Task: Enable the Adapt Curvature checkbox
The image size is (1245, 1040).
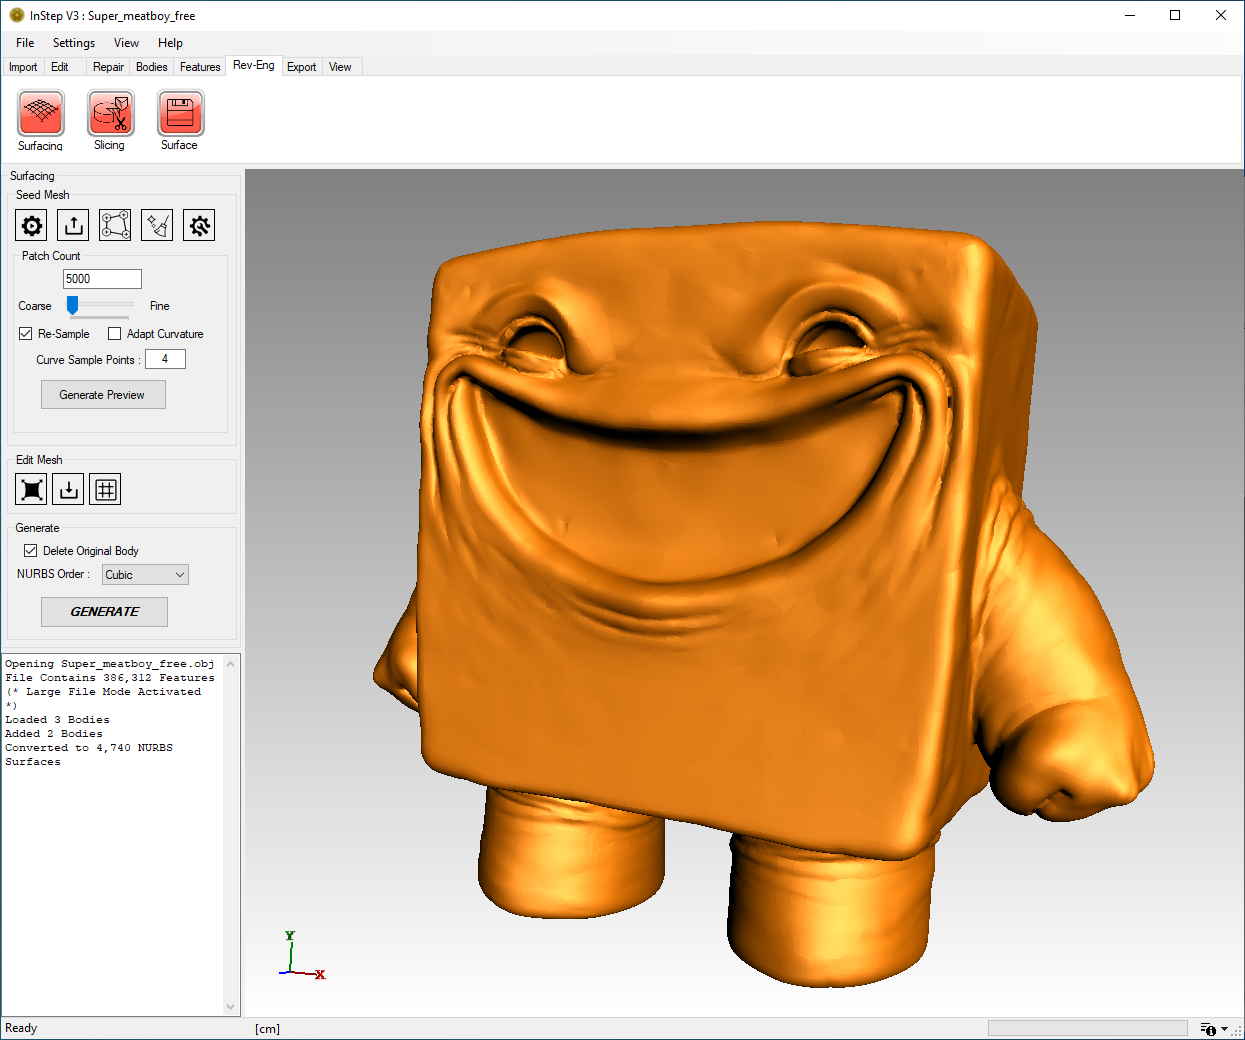Action: (x=115, y=334)
